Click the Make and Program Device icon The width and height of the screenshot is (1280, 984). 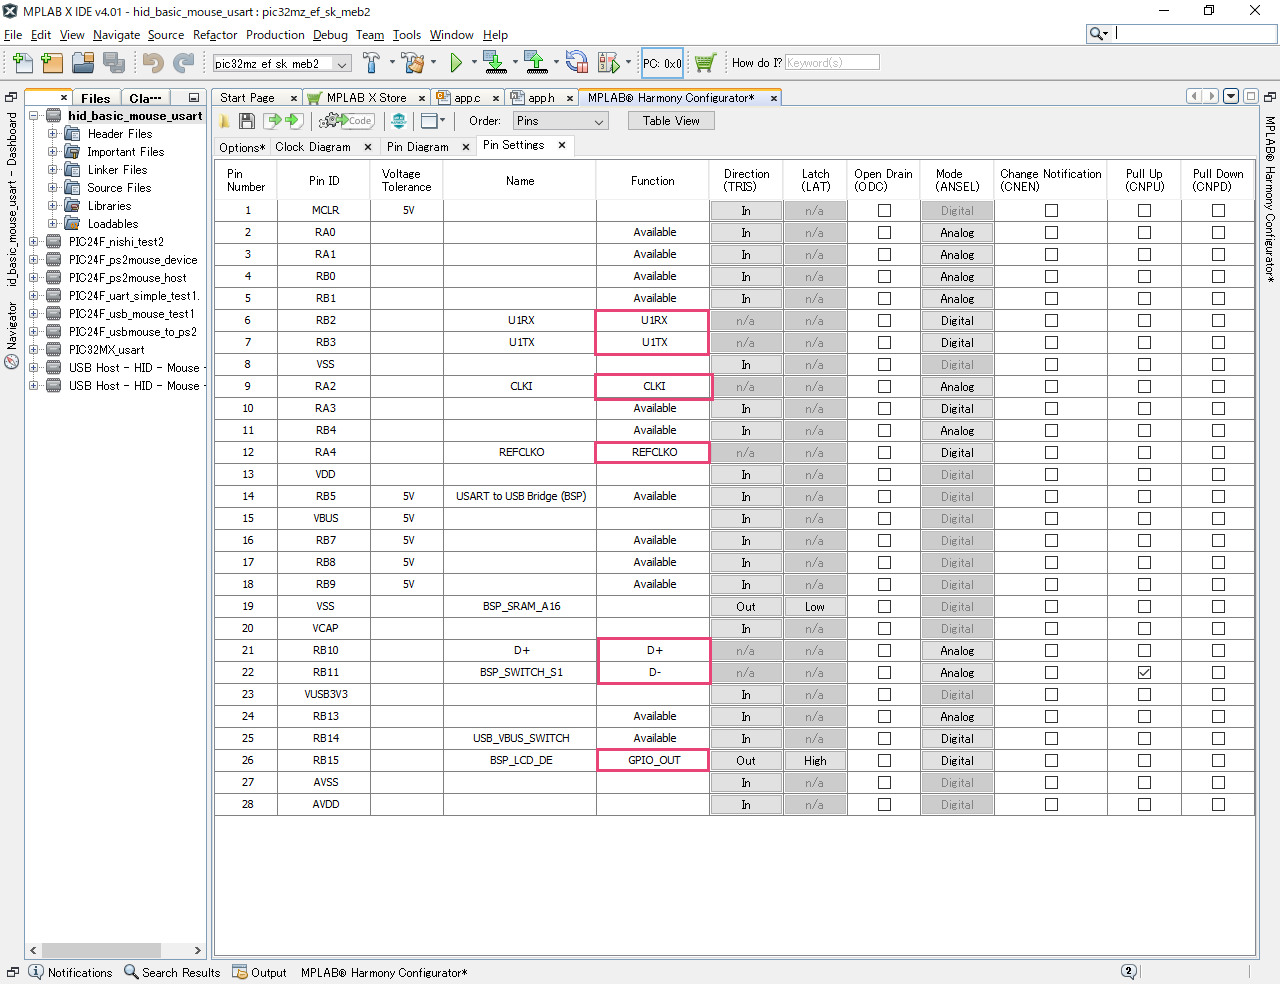pos(494,63)
